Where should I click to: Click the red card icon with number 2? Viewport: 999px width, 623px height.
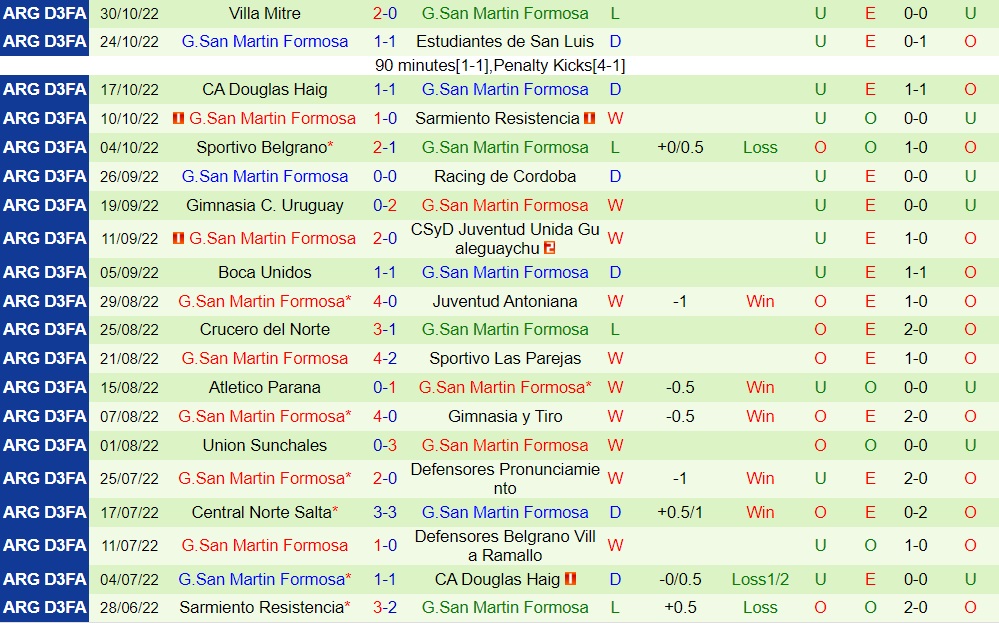(550, 248)
